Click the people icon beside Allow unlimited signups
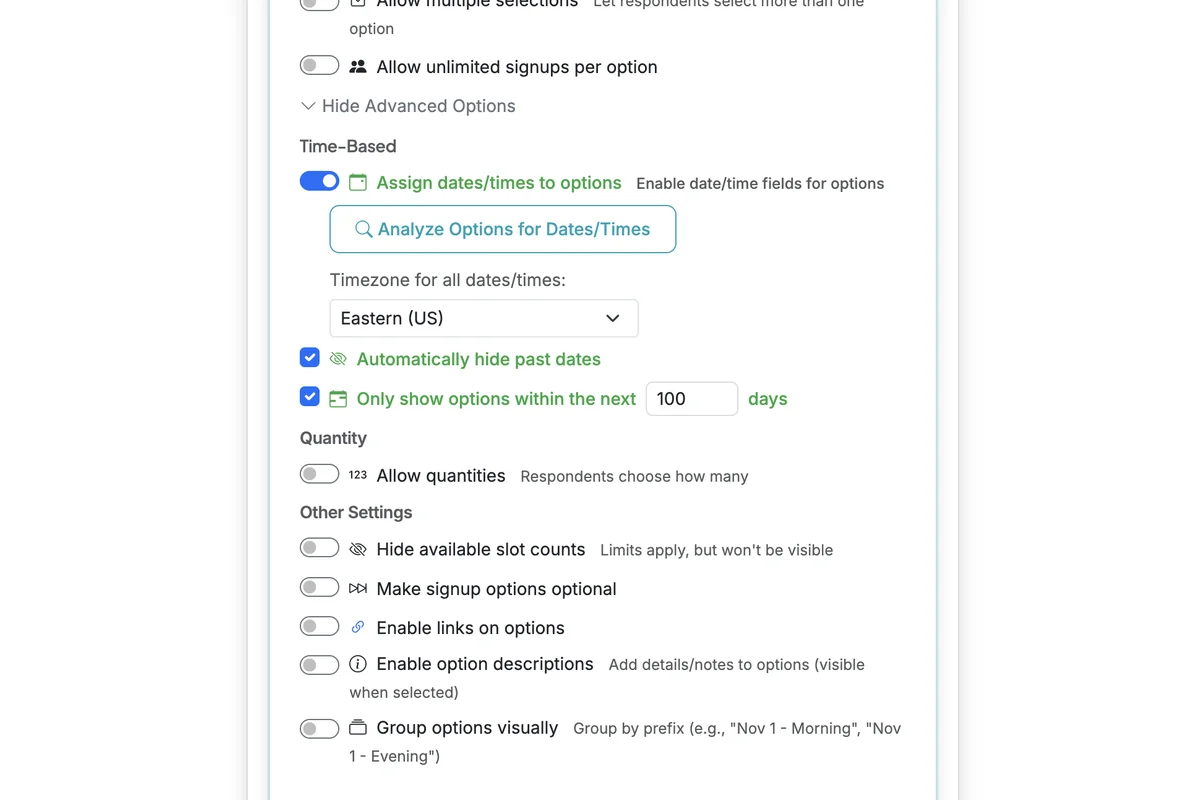The width and height of the screenshot is (1200, 800). pyautogui.click(x=358, y=66)
